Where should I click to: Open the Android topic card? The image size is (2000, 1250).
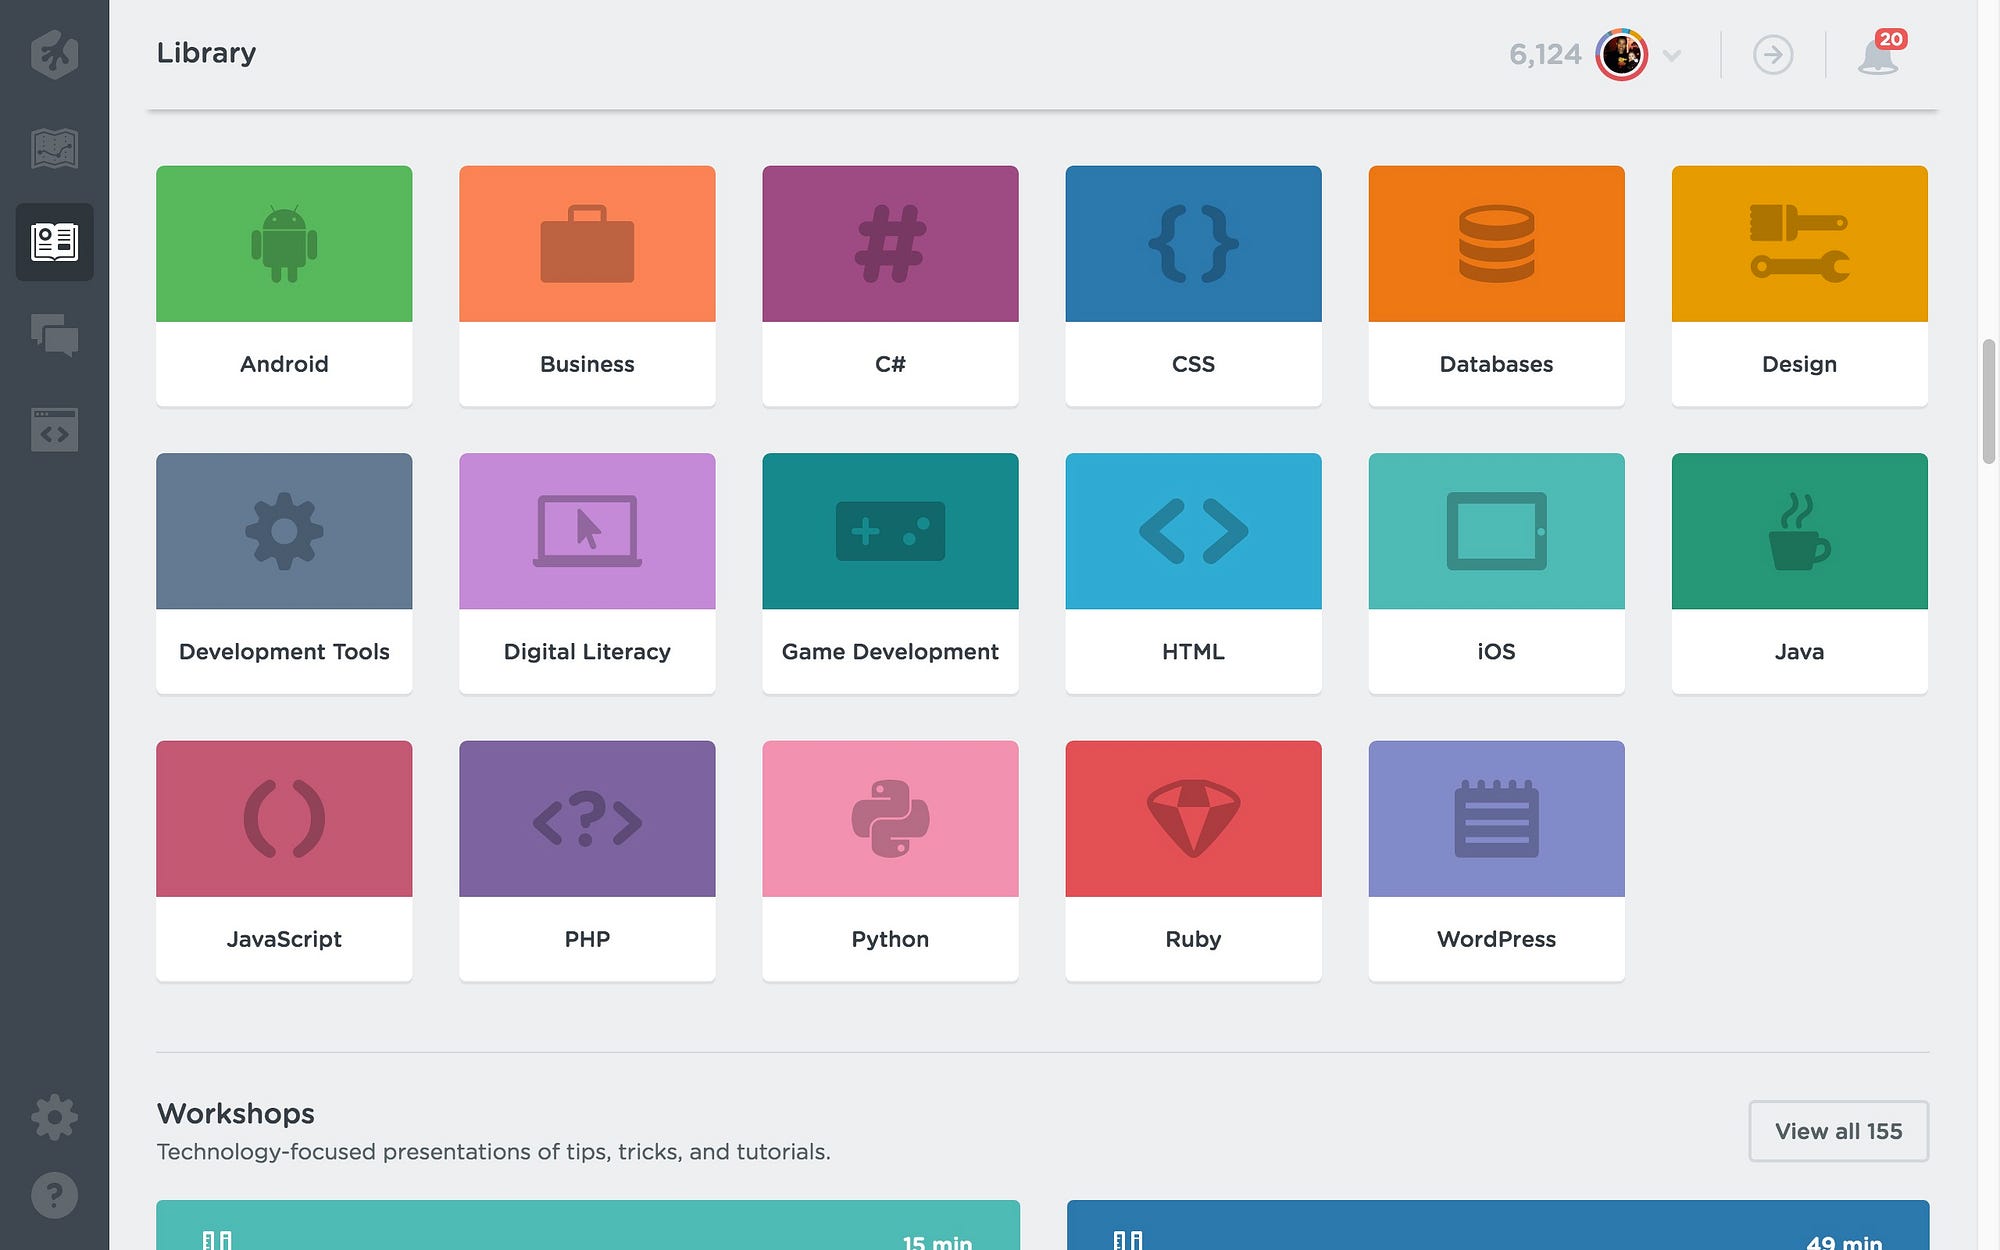pyautogui.click(x=284, y=285)
